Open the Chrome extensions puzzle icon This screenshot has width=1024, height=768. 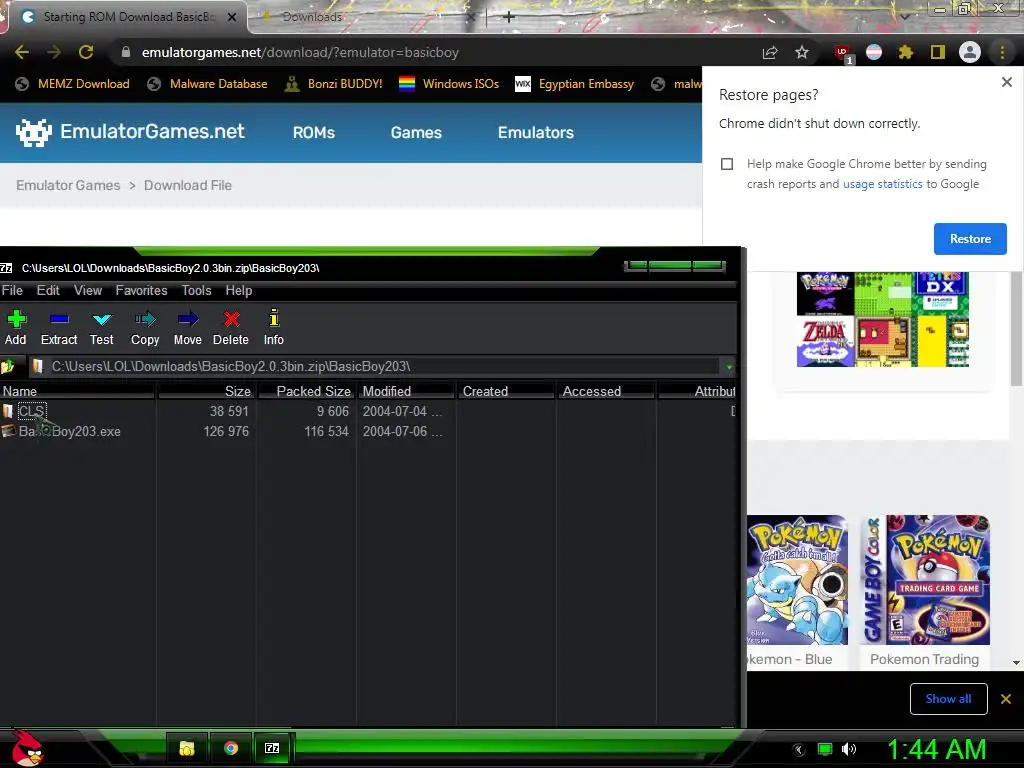point(906,52)
